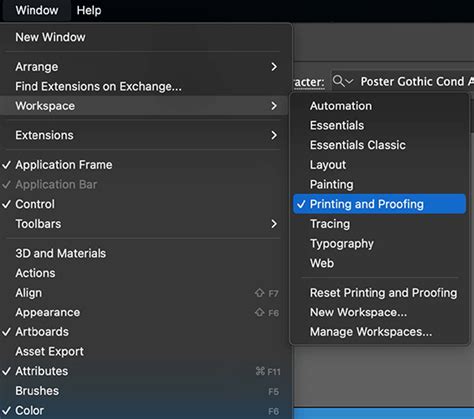Toggle the Control panel option

145,204
